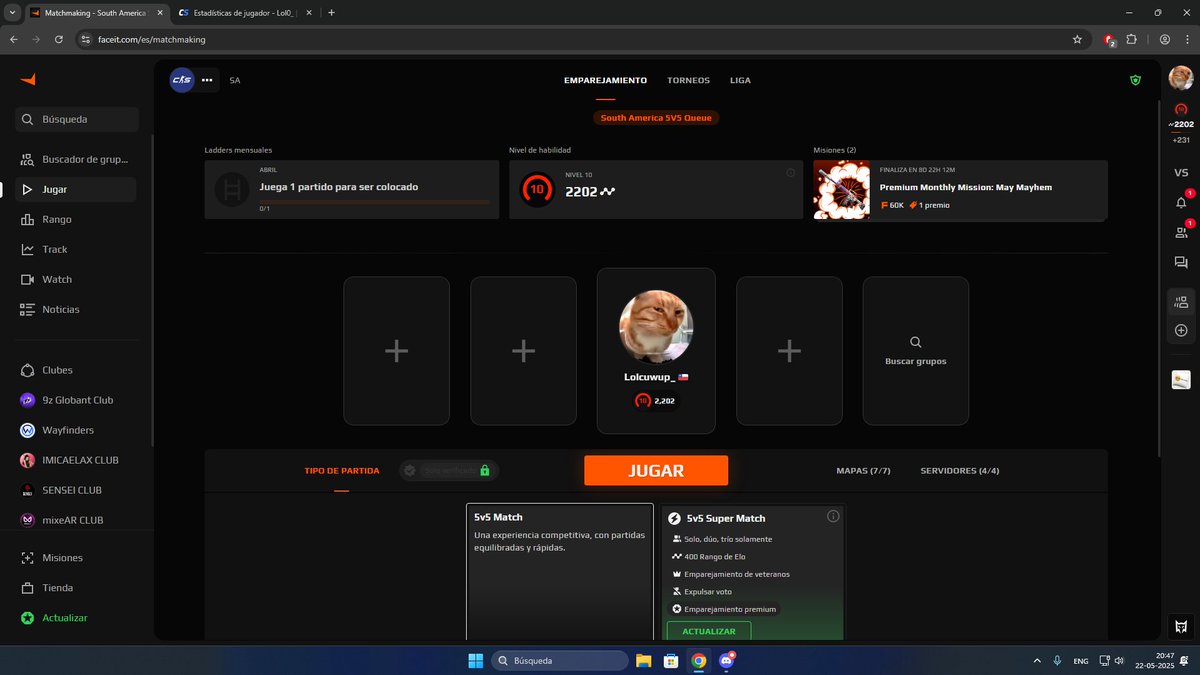
Task: Open Tienda in the sidebar
Action: (x=77, y=588)
